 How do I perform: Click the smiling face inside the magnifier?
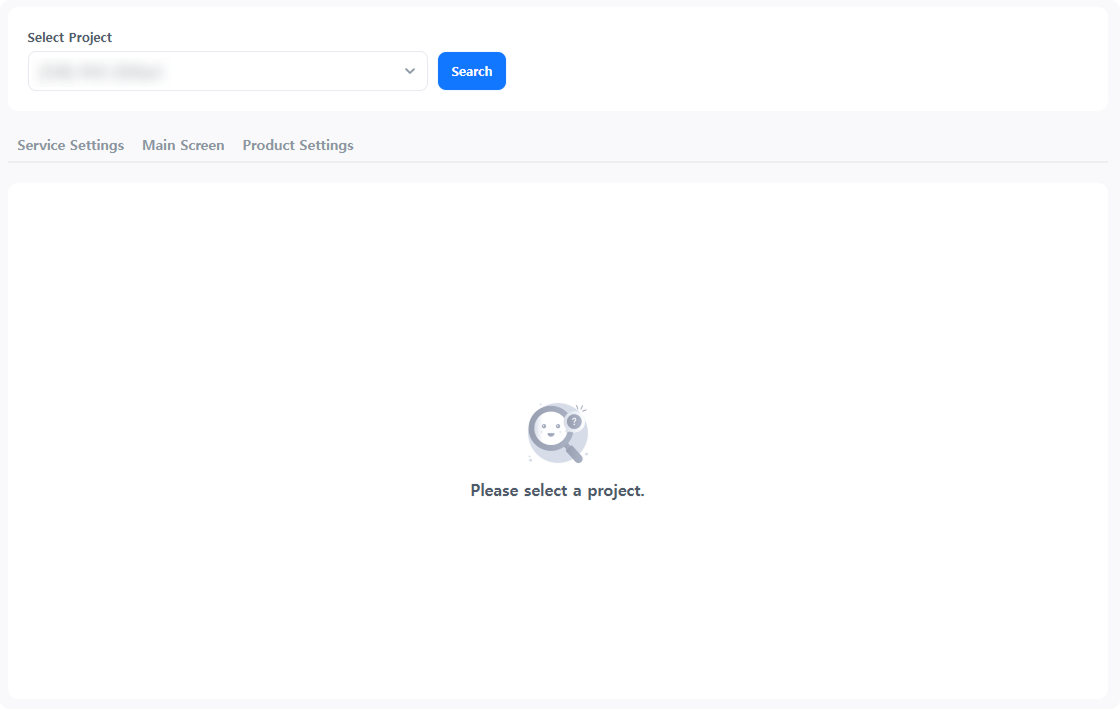tap(549, 429)
